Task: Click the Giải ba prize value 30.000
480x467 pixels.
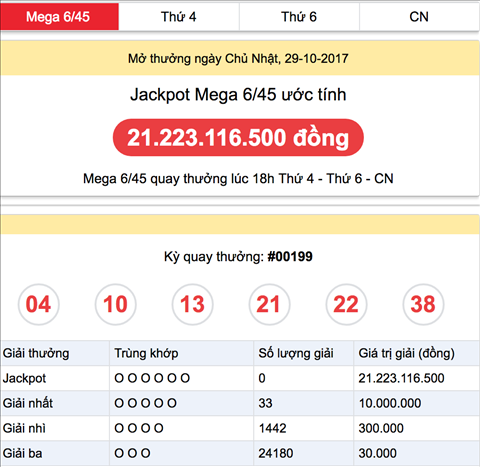Action: (x=378, y=453)
